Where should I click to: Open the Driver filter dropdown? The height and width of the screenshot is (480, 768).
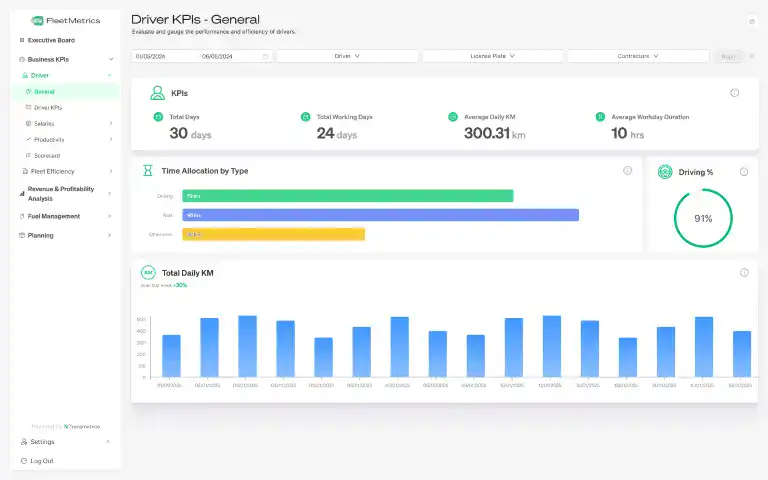pos(347,56)
